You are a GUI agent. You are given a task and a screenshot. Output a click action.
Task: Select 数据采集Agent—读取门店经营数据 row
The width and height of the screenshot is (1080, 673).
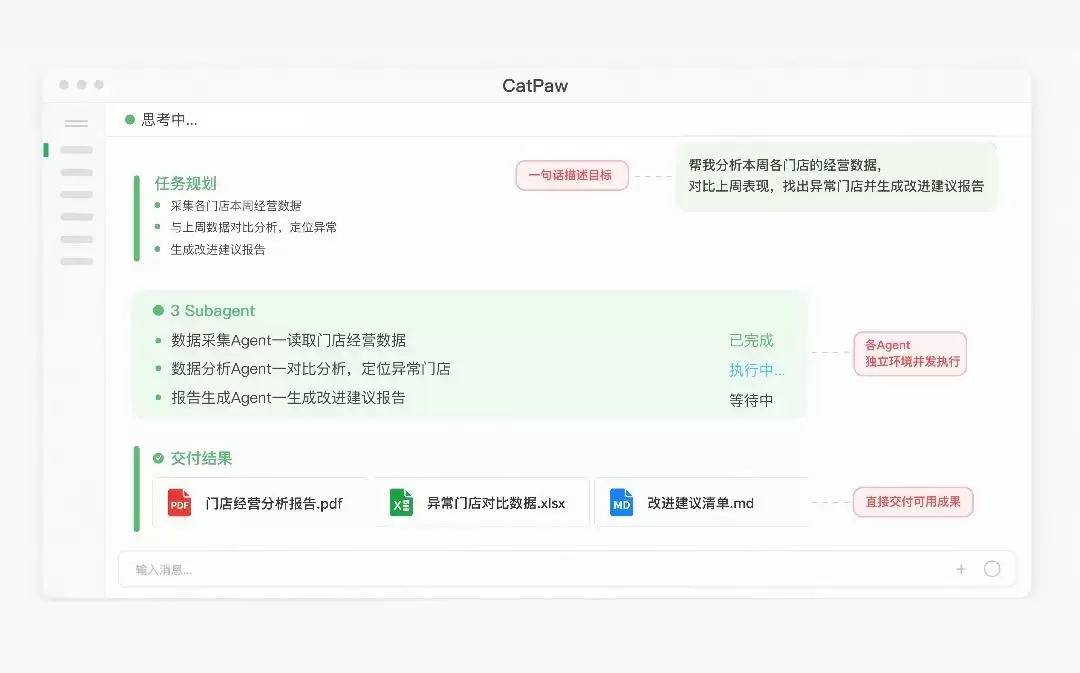289,340
